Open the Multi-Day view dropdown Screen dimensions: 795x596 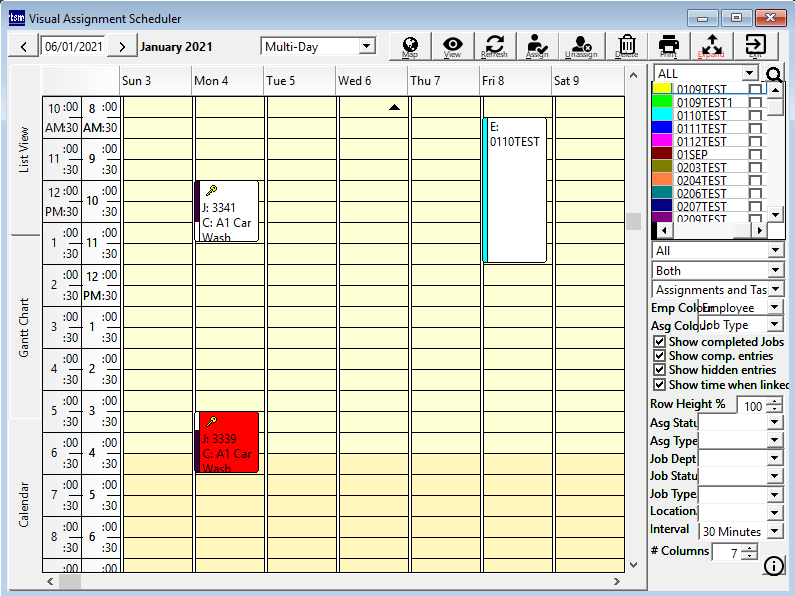(x=366, y=46)
